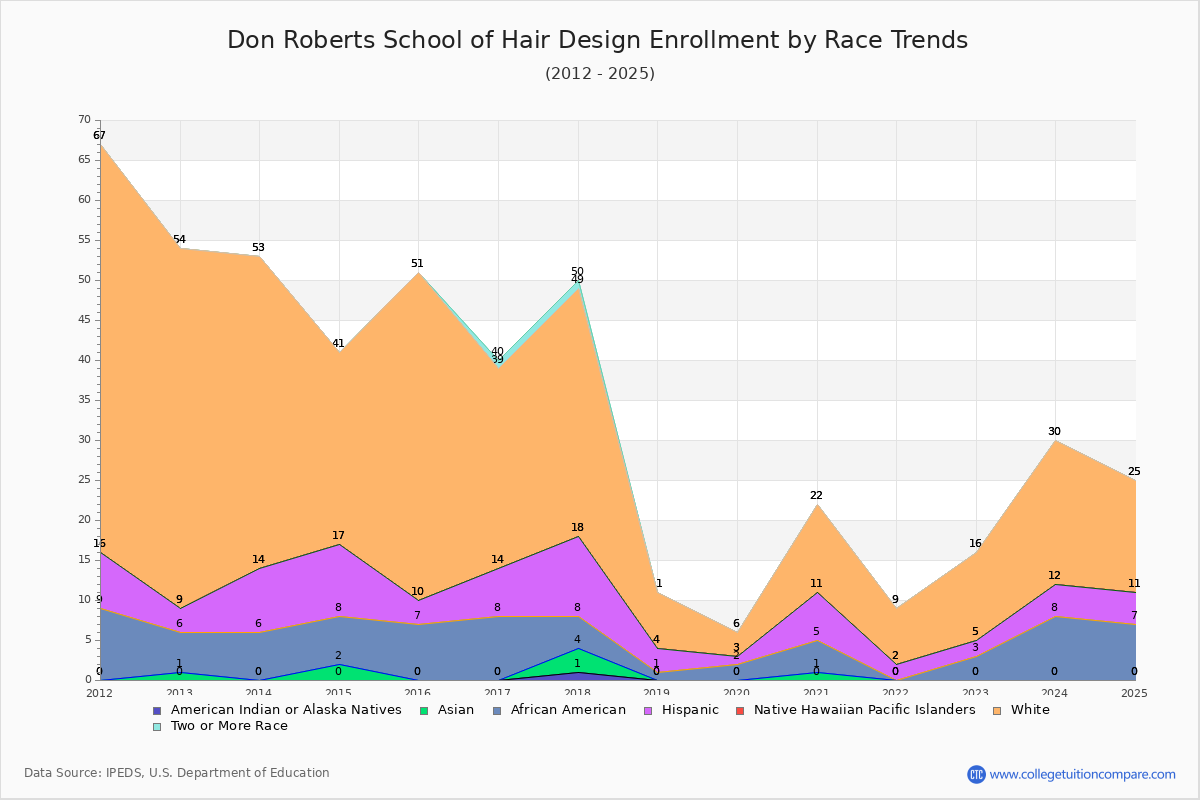Toggle the American Indian or Alaska Natives legend entry
Image resolution: width=1200 pixels, height=800 pixels.
pos(276,710)
